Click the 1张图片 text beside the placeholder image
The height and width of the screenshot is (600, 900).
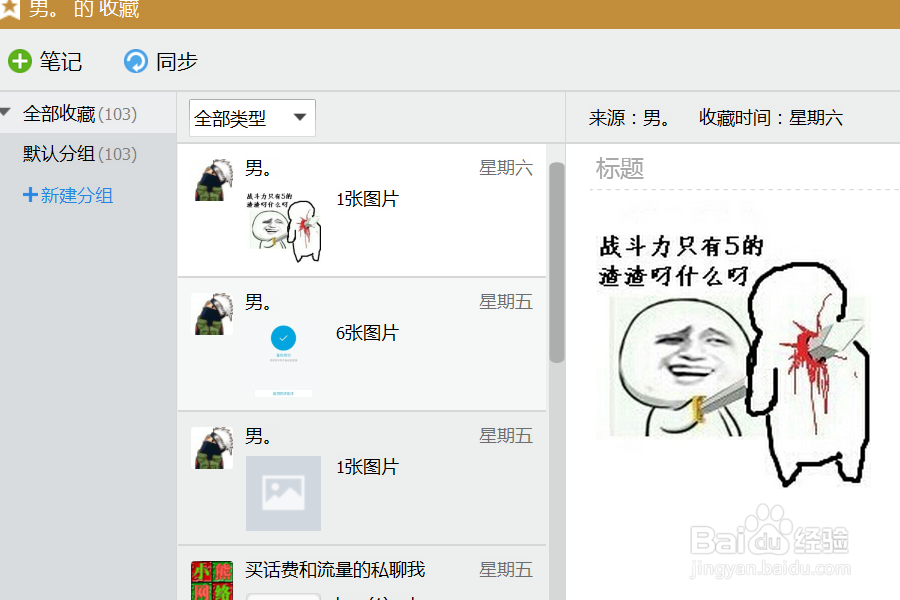367,467
